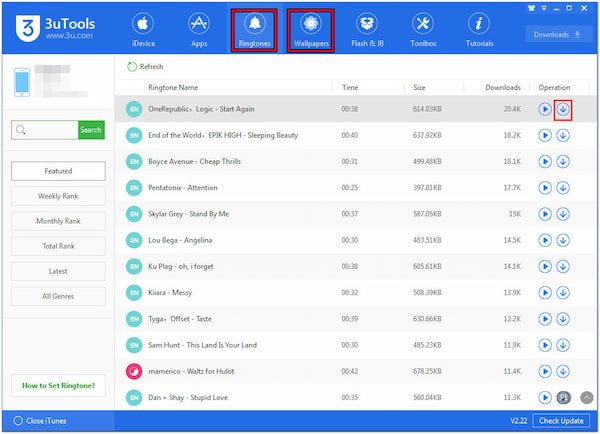Image resolution: width=600 pixels, height=434 pixels.
Task: Click the Downloads column header
Action: (503, 88)
